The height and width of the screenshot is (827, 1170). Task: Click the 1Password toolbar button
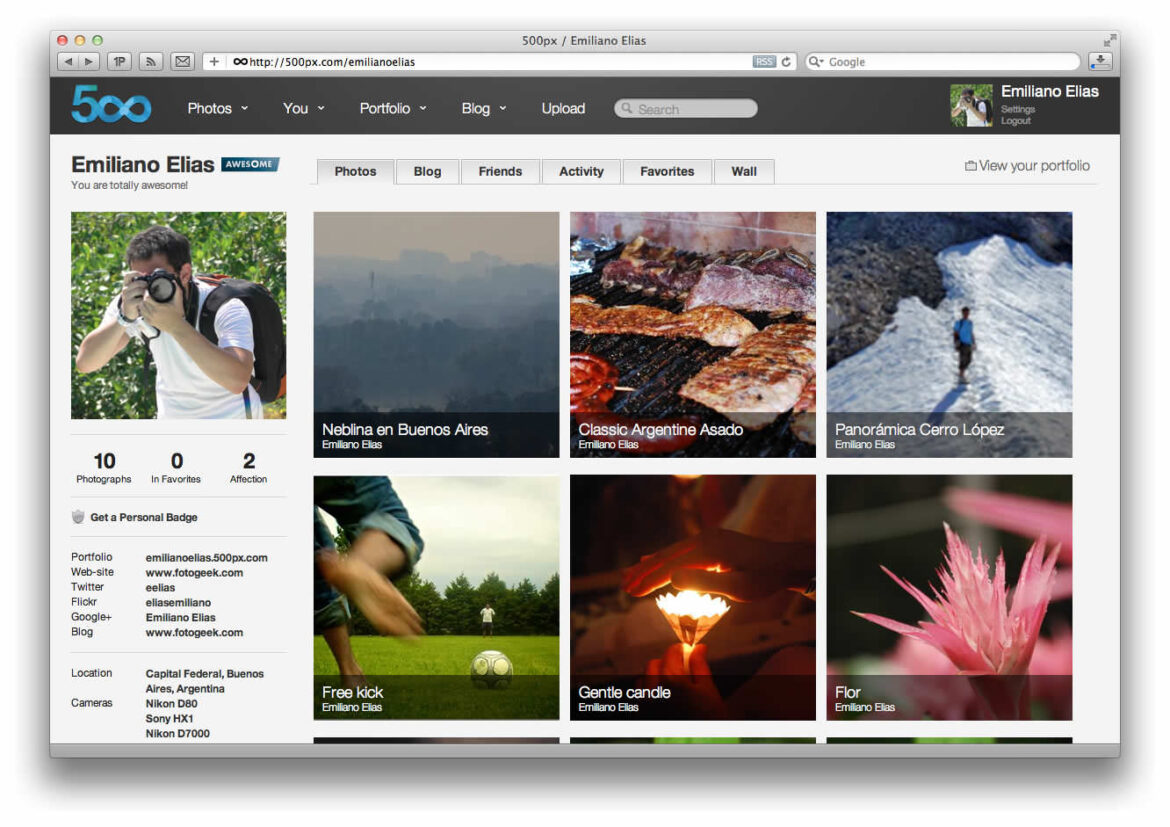pos(120,62)
